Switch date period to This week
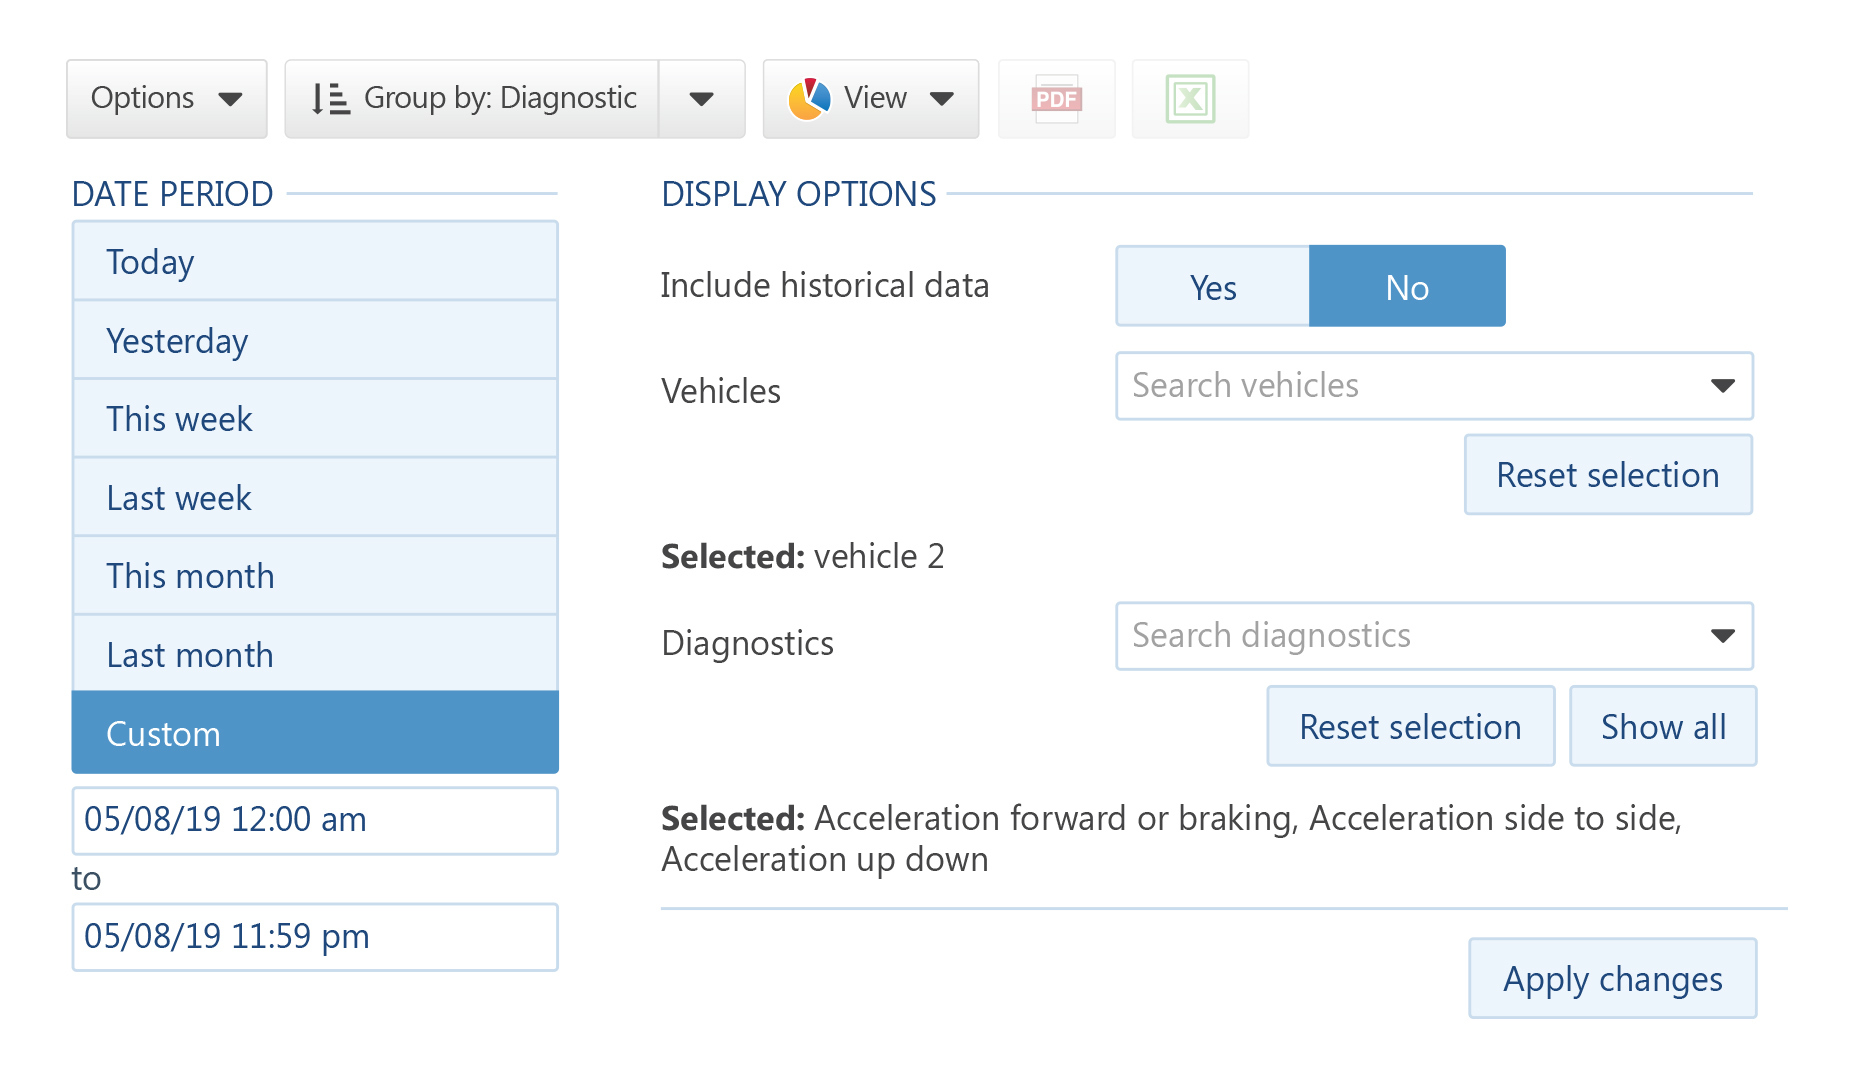 click(x=314, y=418)
